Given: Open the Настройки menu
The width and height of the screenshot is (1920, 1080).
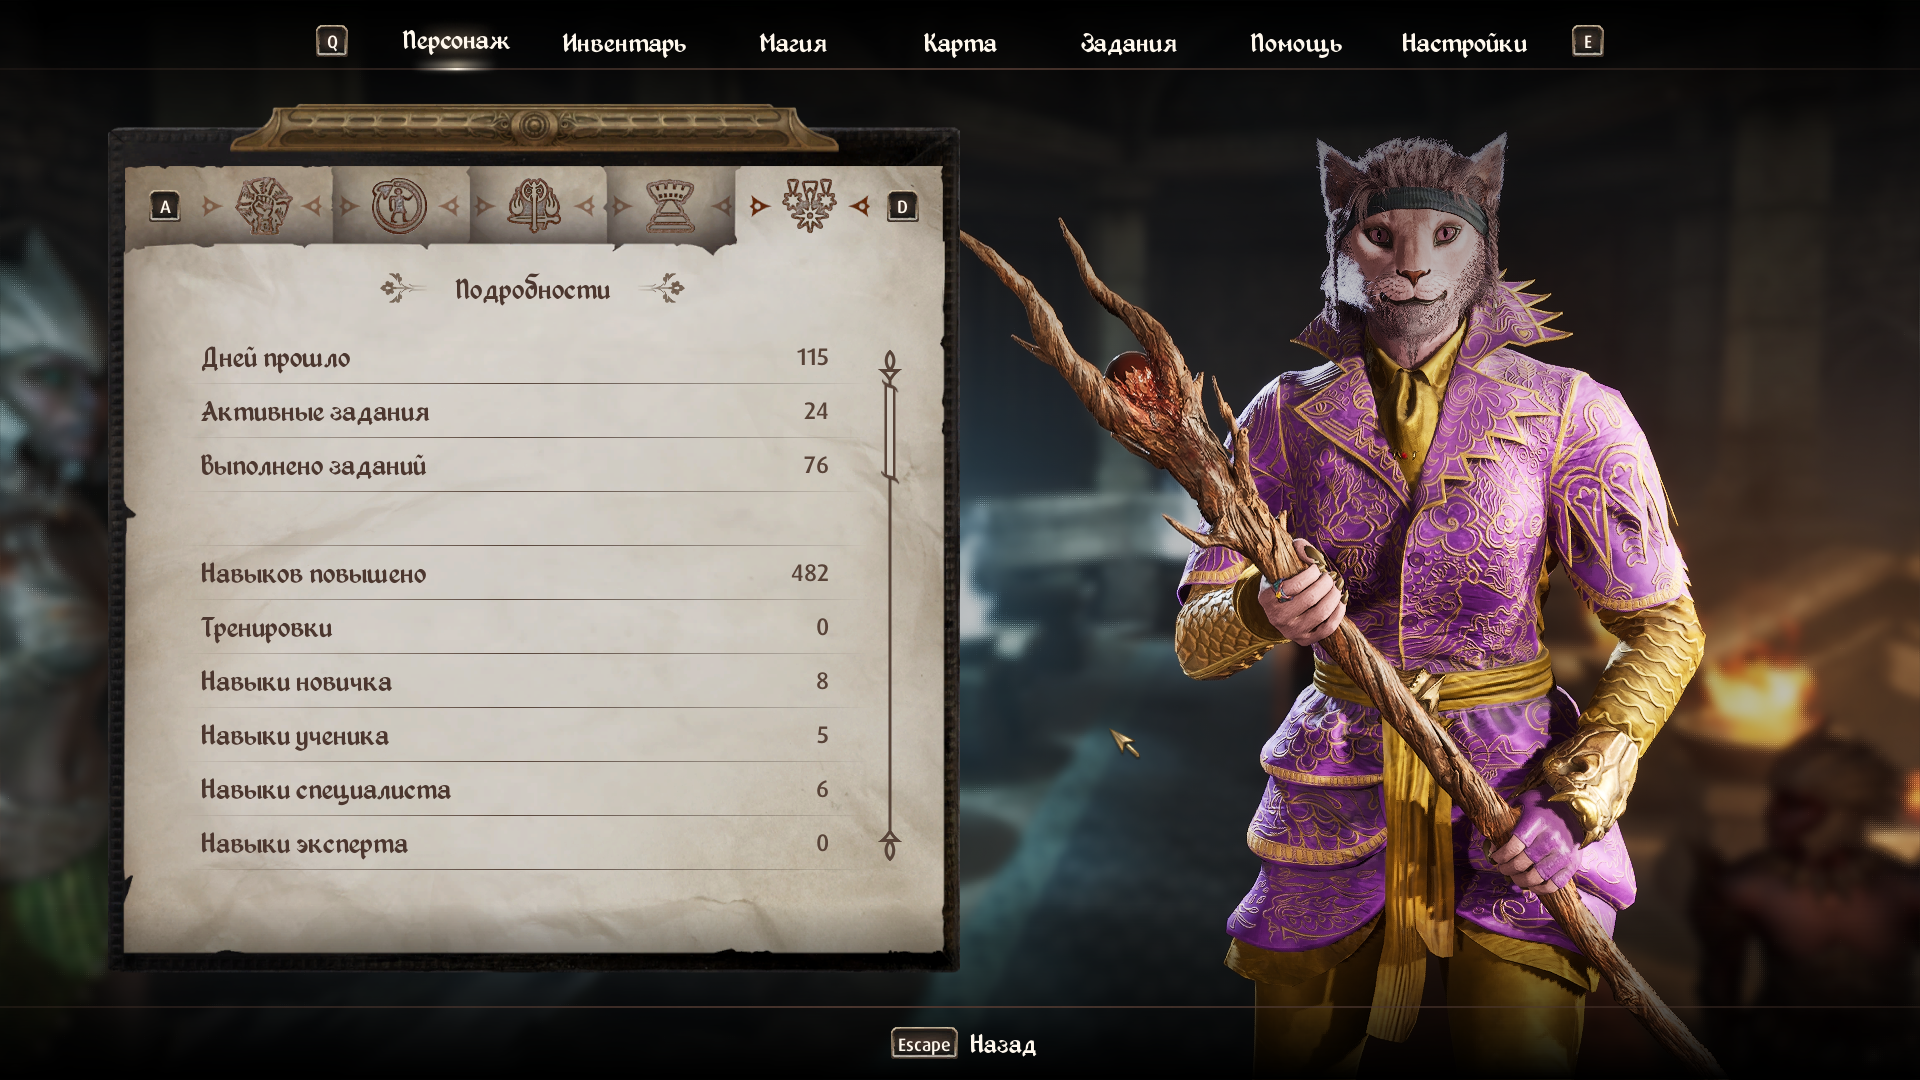Looking at the screenshot, I should 1464,43.
